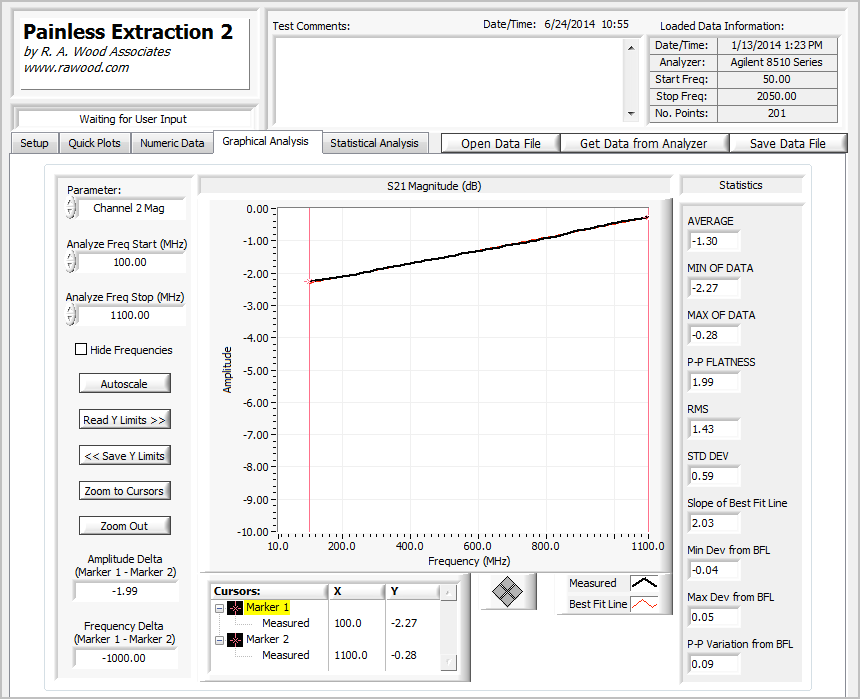Viewport: 860px width, 699px height.
Task: Click the AVERAGE statistic value -1.30
Action: point(713,241)
